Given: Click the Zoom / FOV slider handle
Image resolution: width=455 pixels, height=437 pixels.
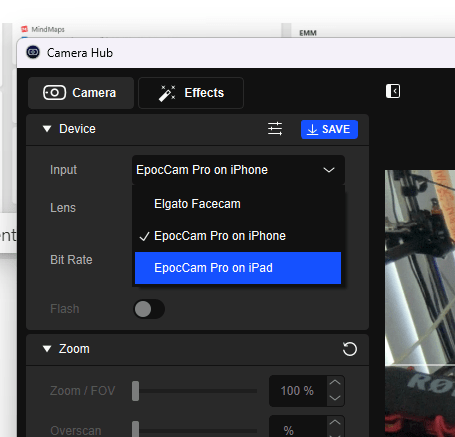Looking at the screenshot, I should pyautogui.click(x=135, y=391).
